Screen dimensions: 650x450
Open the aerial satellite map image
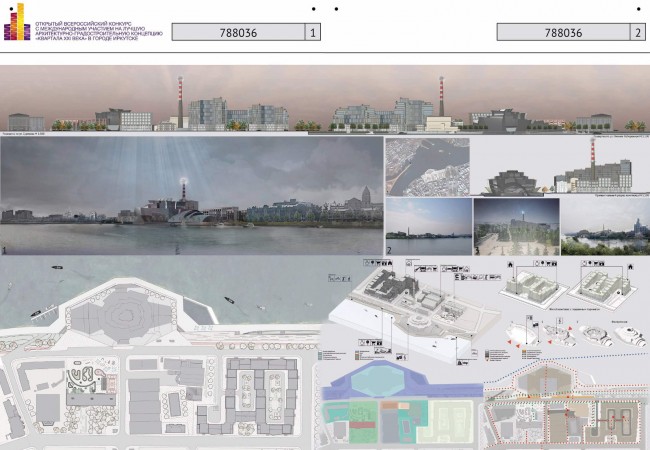pyautogui.click(x=427, y=167)
